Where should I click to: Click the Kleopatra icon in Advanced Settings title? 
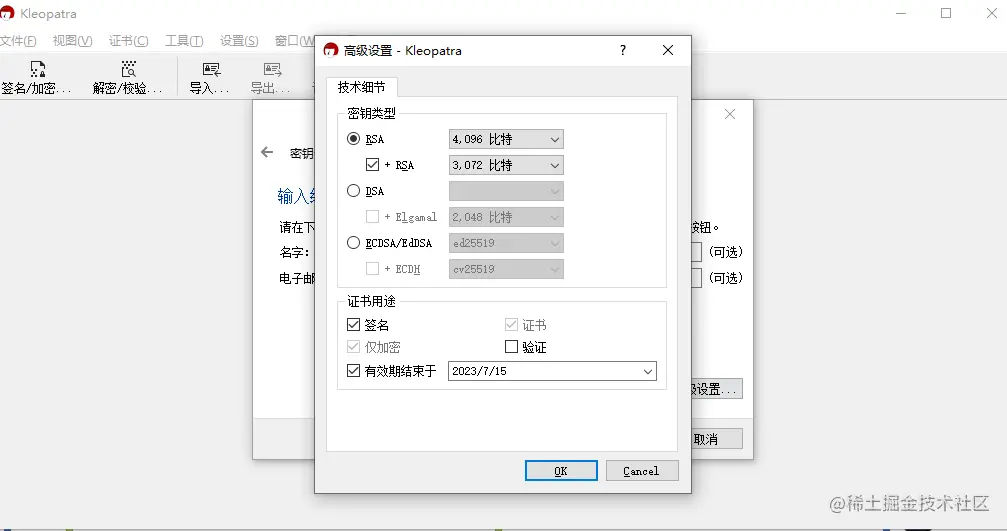331,50
